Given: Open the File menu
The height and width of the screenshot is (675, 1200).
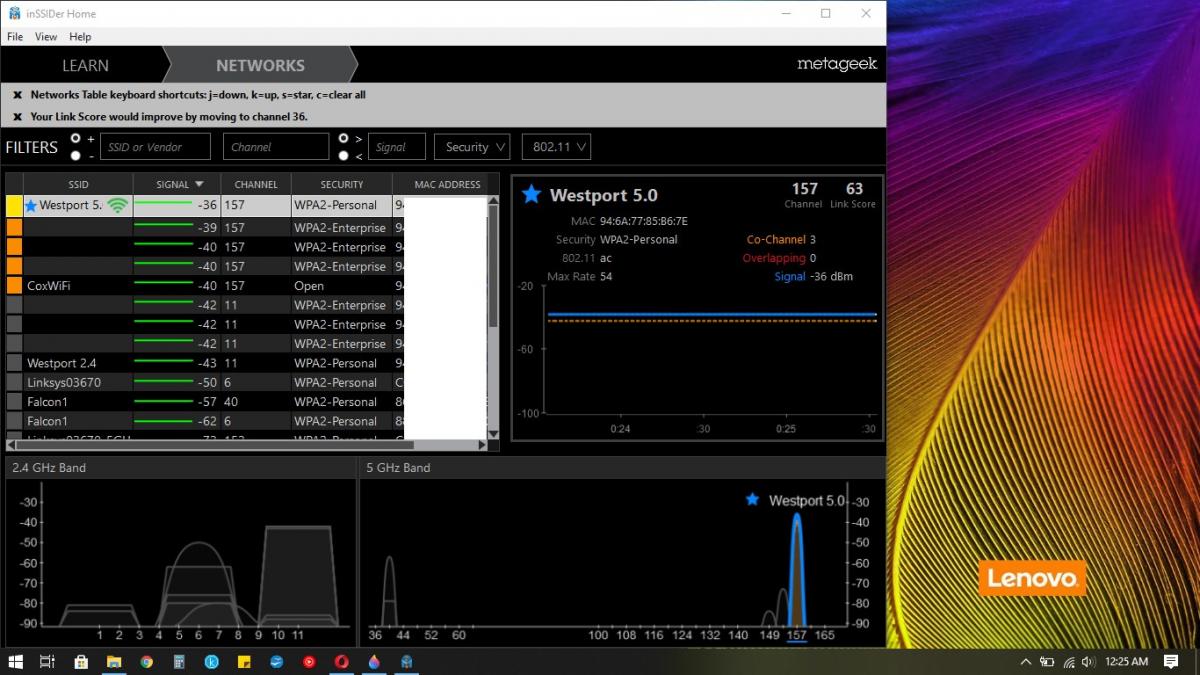Looking at the screenshot, I should pos(15,37).
